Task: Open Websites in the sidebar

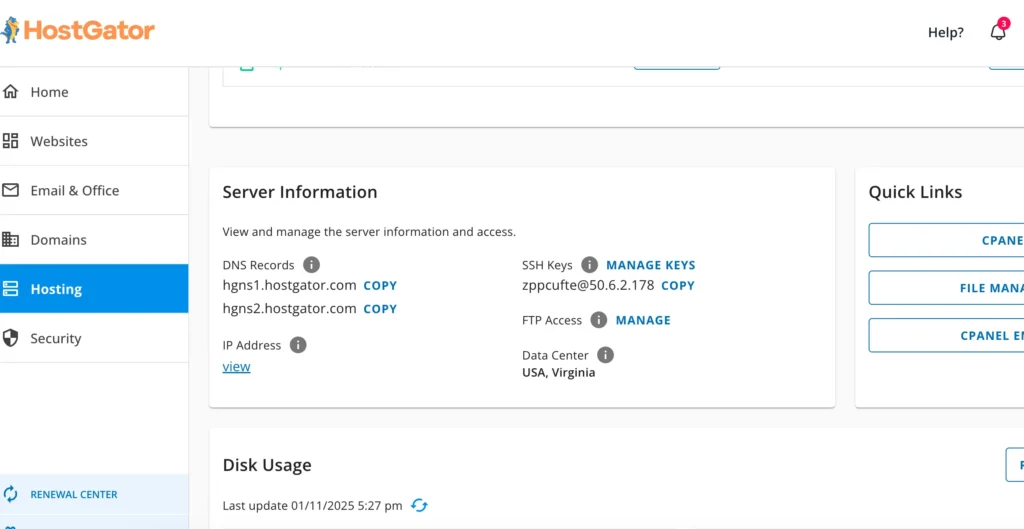Action: pos(59,141)
